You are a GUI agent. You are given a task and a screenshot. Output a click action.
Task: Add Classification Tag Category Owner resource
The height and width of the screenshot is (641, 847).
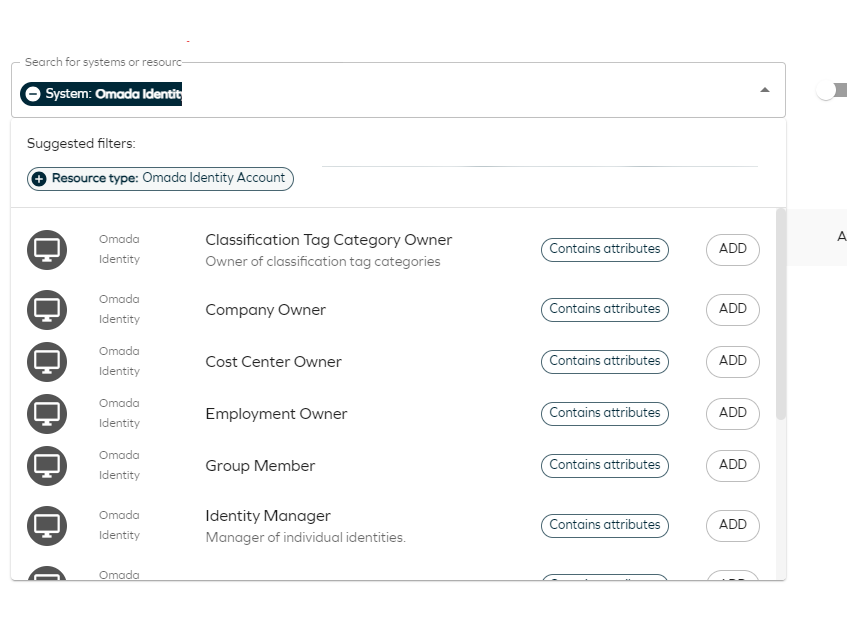pos(732,249)
